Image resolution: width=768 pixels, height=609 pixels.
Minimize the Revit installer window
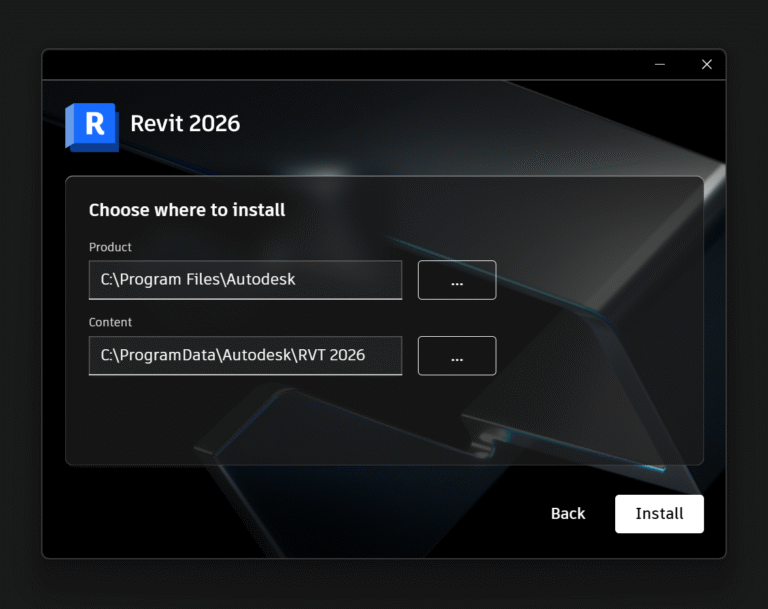[x=660, y=64]
